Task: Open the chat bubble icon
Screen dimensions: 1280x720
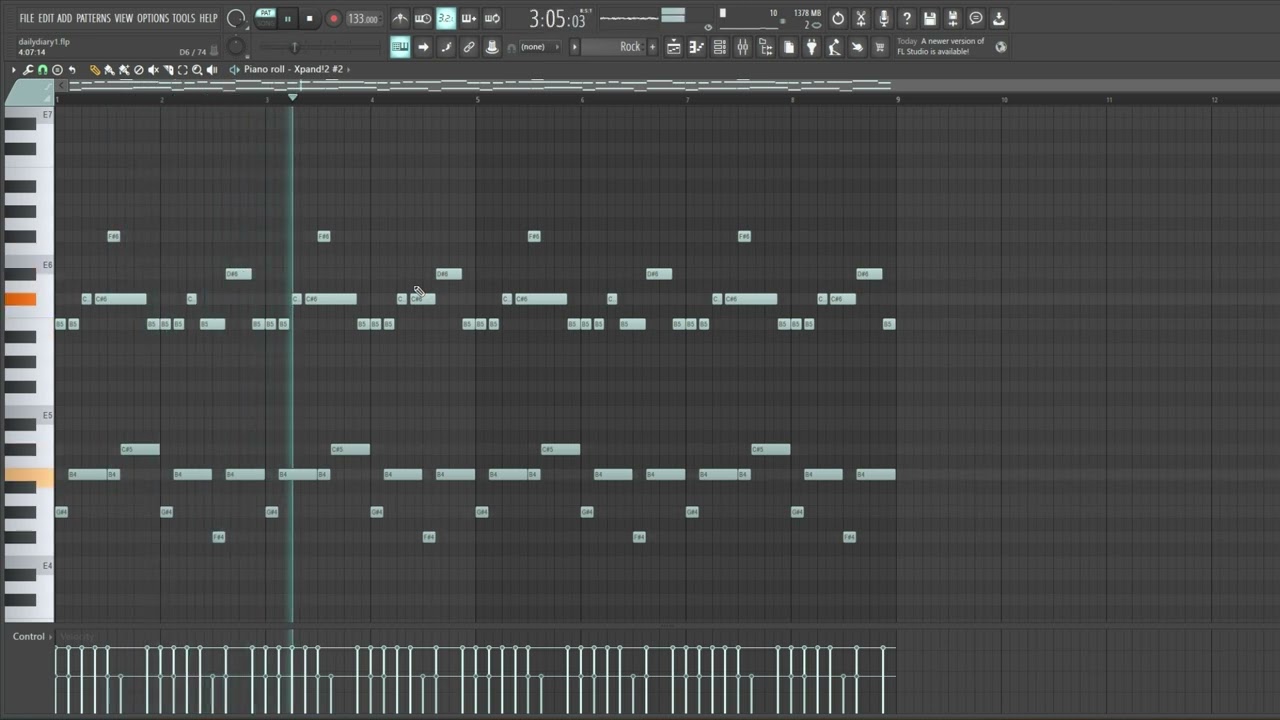Action: 976,18
